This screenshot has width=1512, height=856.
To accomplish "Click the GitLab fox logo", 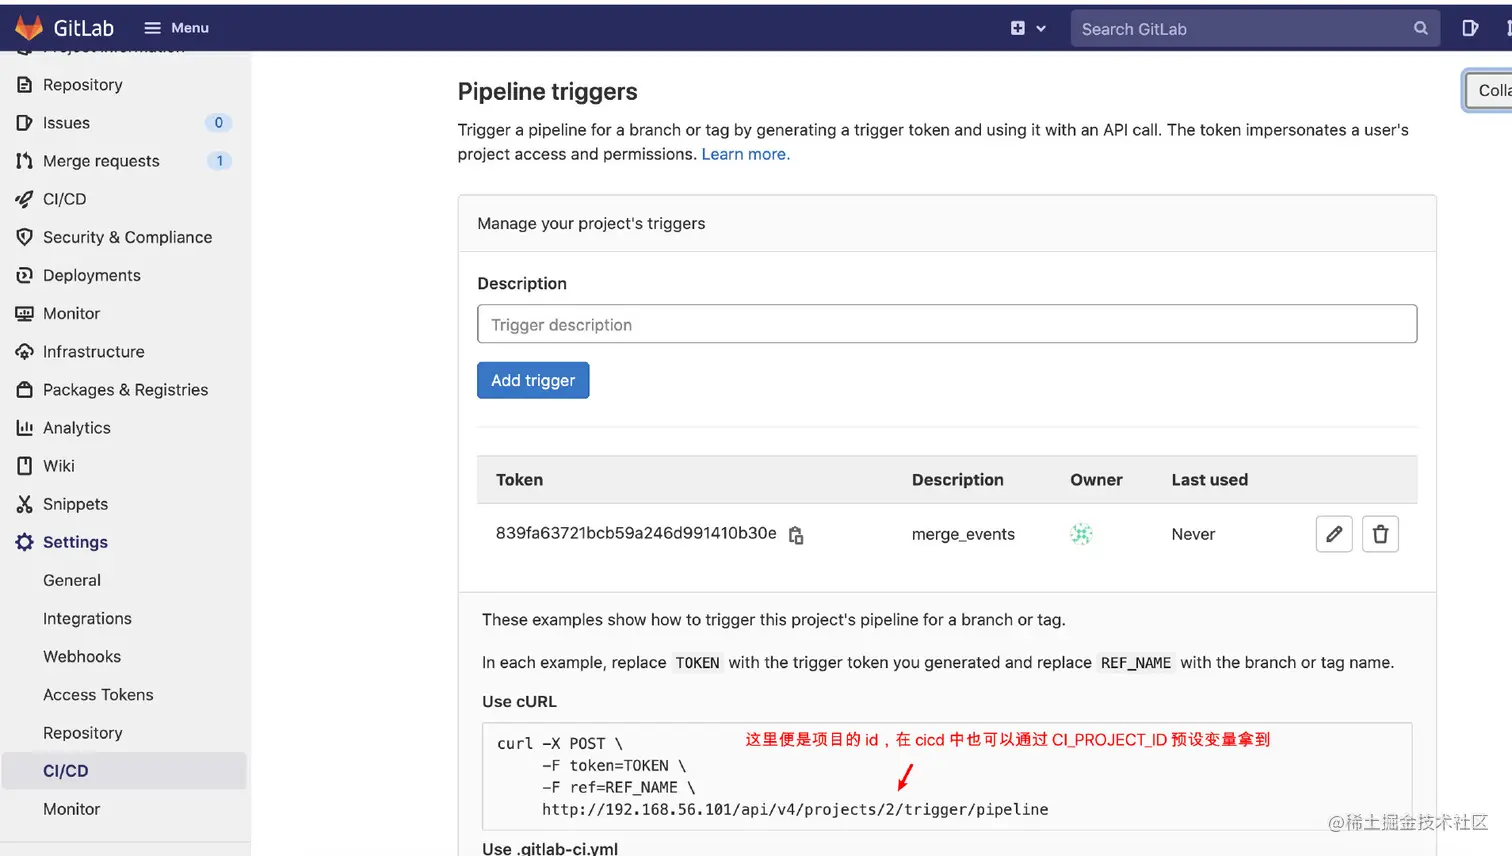I will (x=29, y=28).
